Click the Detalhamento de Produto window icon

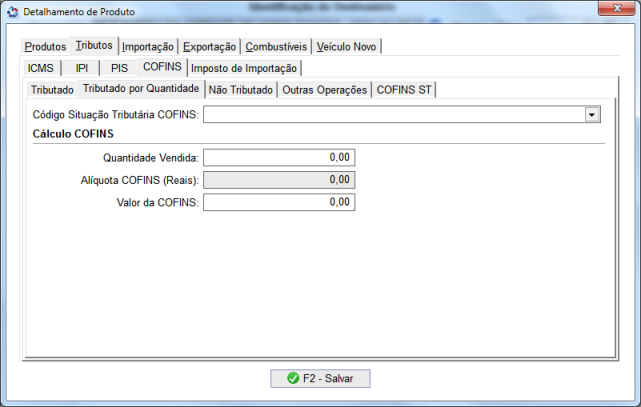[13, 12]
